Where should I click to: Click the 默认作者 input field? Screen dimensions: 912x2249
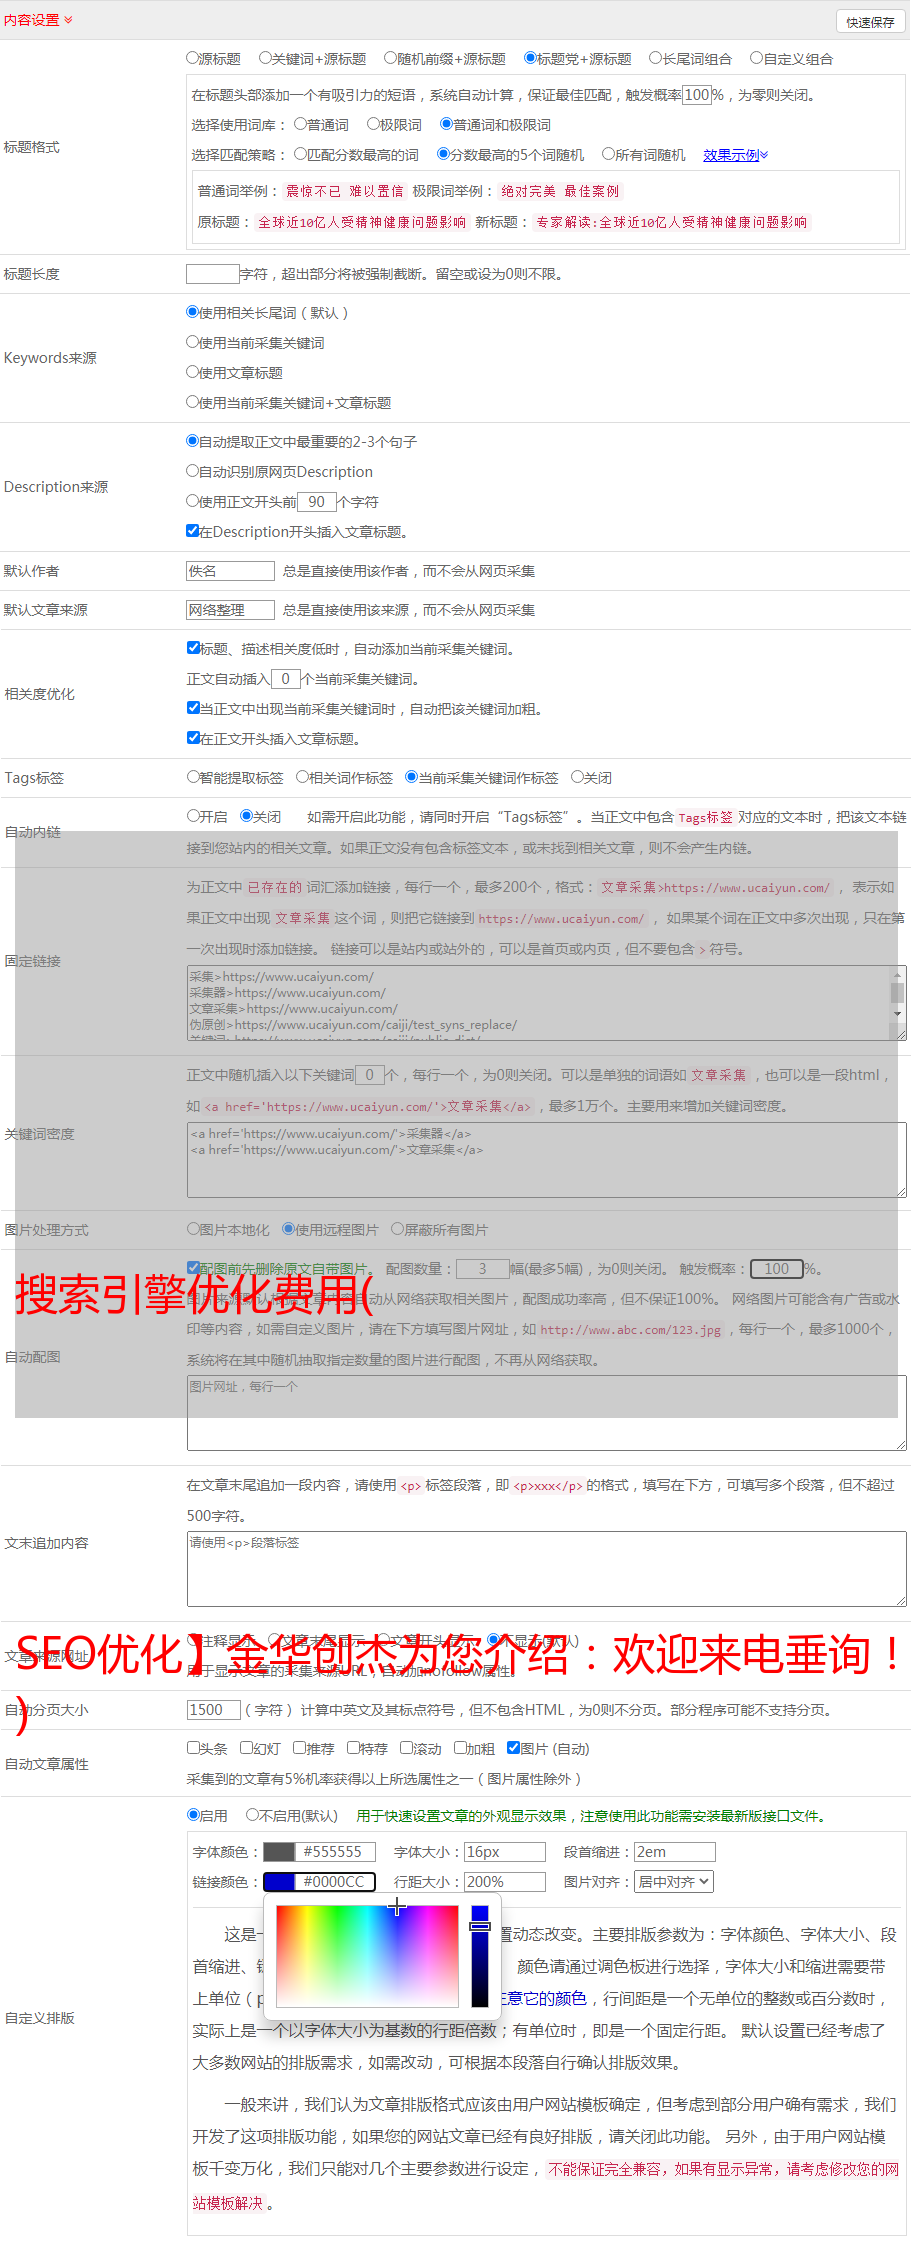click(x=230, y=571)
